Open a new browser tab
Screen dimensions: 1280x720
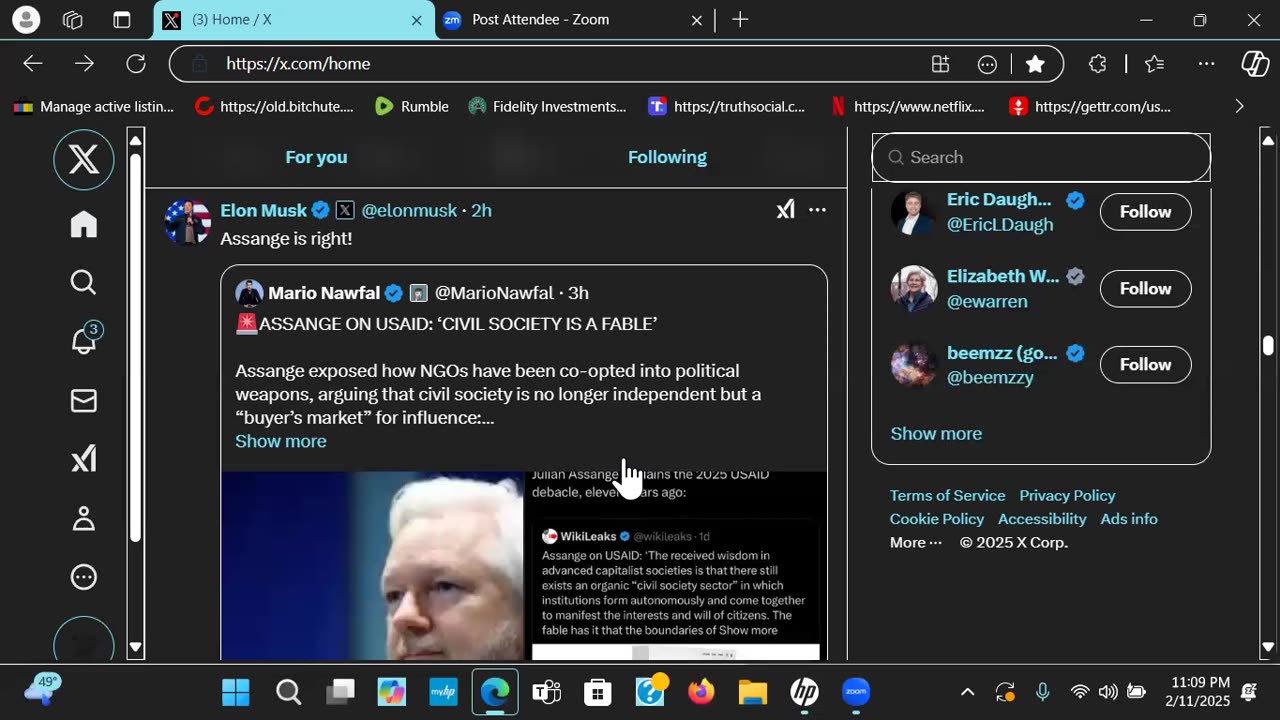click(740, 20)
